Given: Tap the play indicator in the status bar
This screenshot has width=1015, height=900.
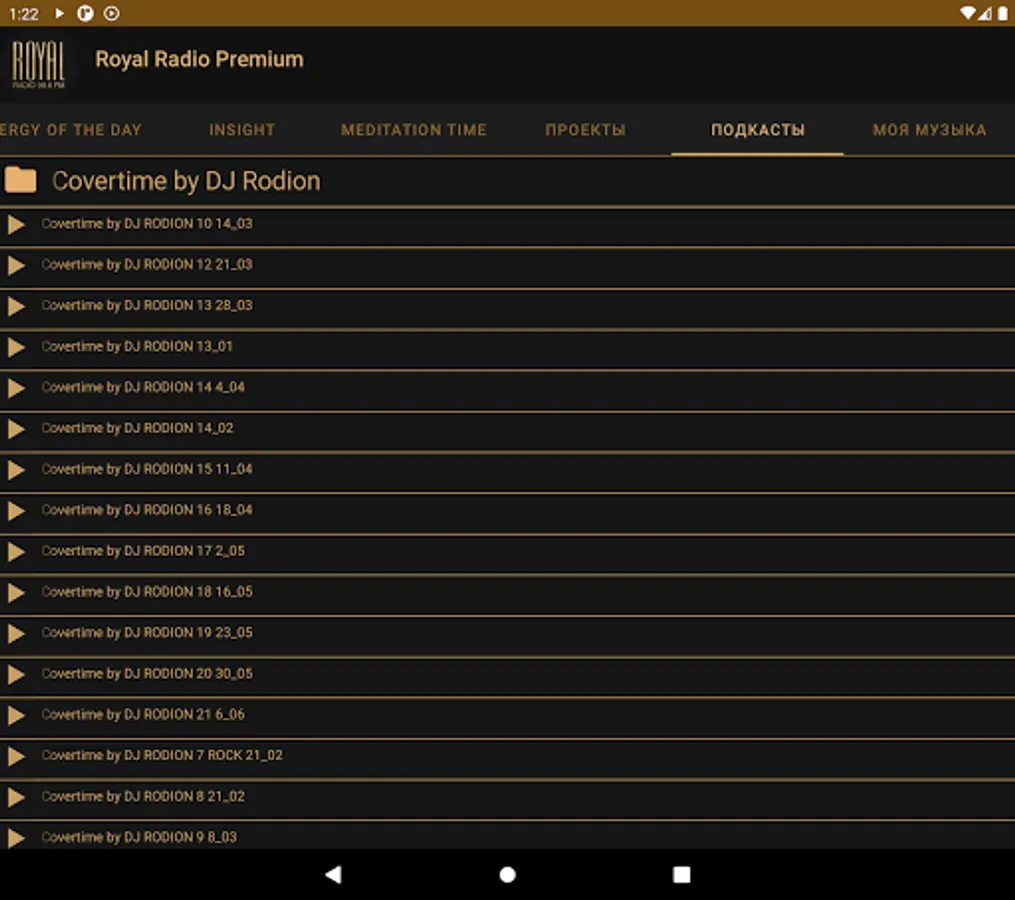Looking at the screenshot, I should click(60, 13).
